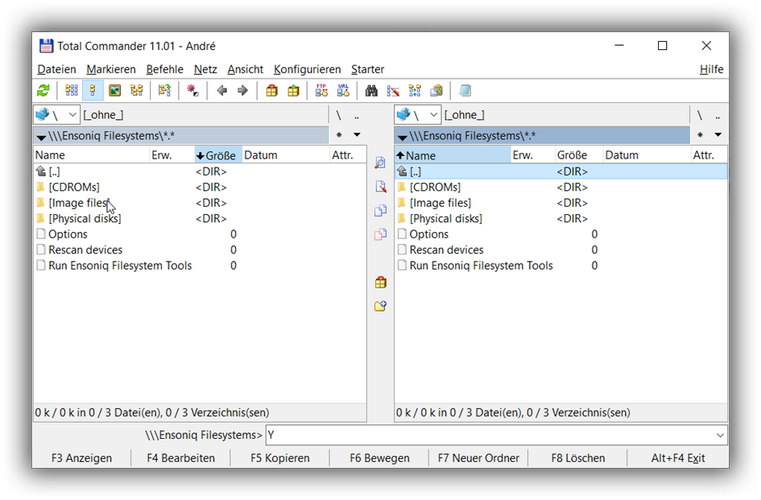Select [Physical disks] folder in right panel

click(446, 218)
